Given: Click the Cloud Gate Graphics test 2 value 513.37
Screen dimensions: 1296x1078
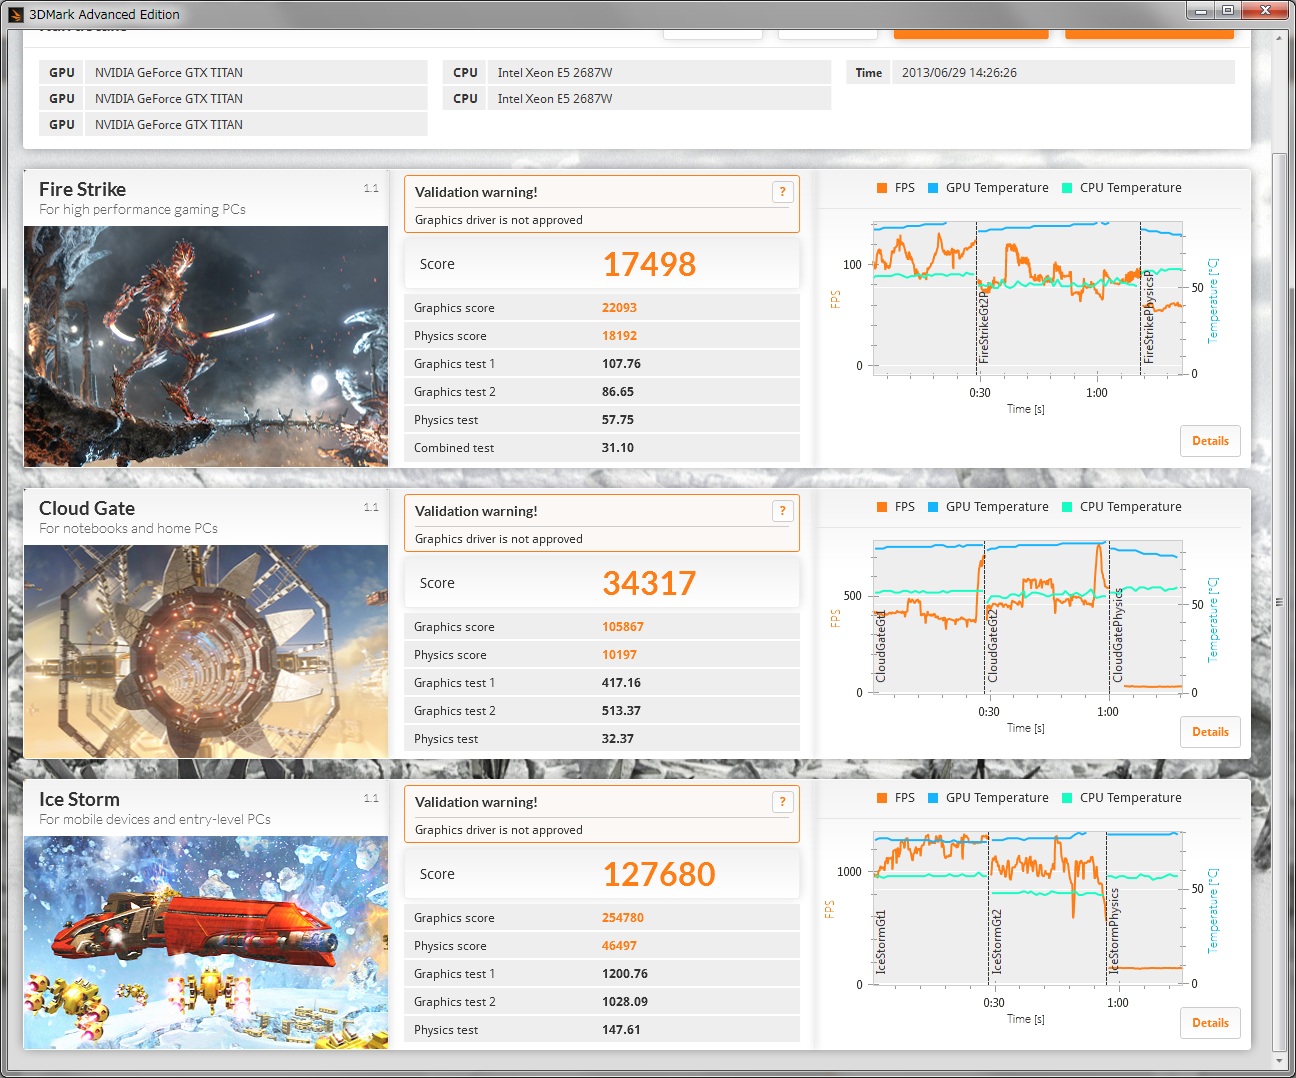Looking at the screenshot, I should point(621,711).
